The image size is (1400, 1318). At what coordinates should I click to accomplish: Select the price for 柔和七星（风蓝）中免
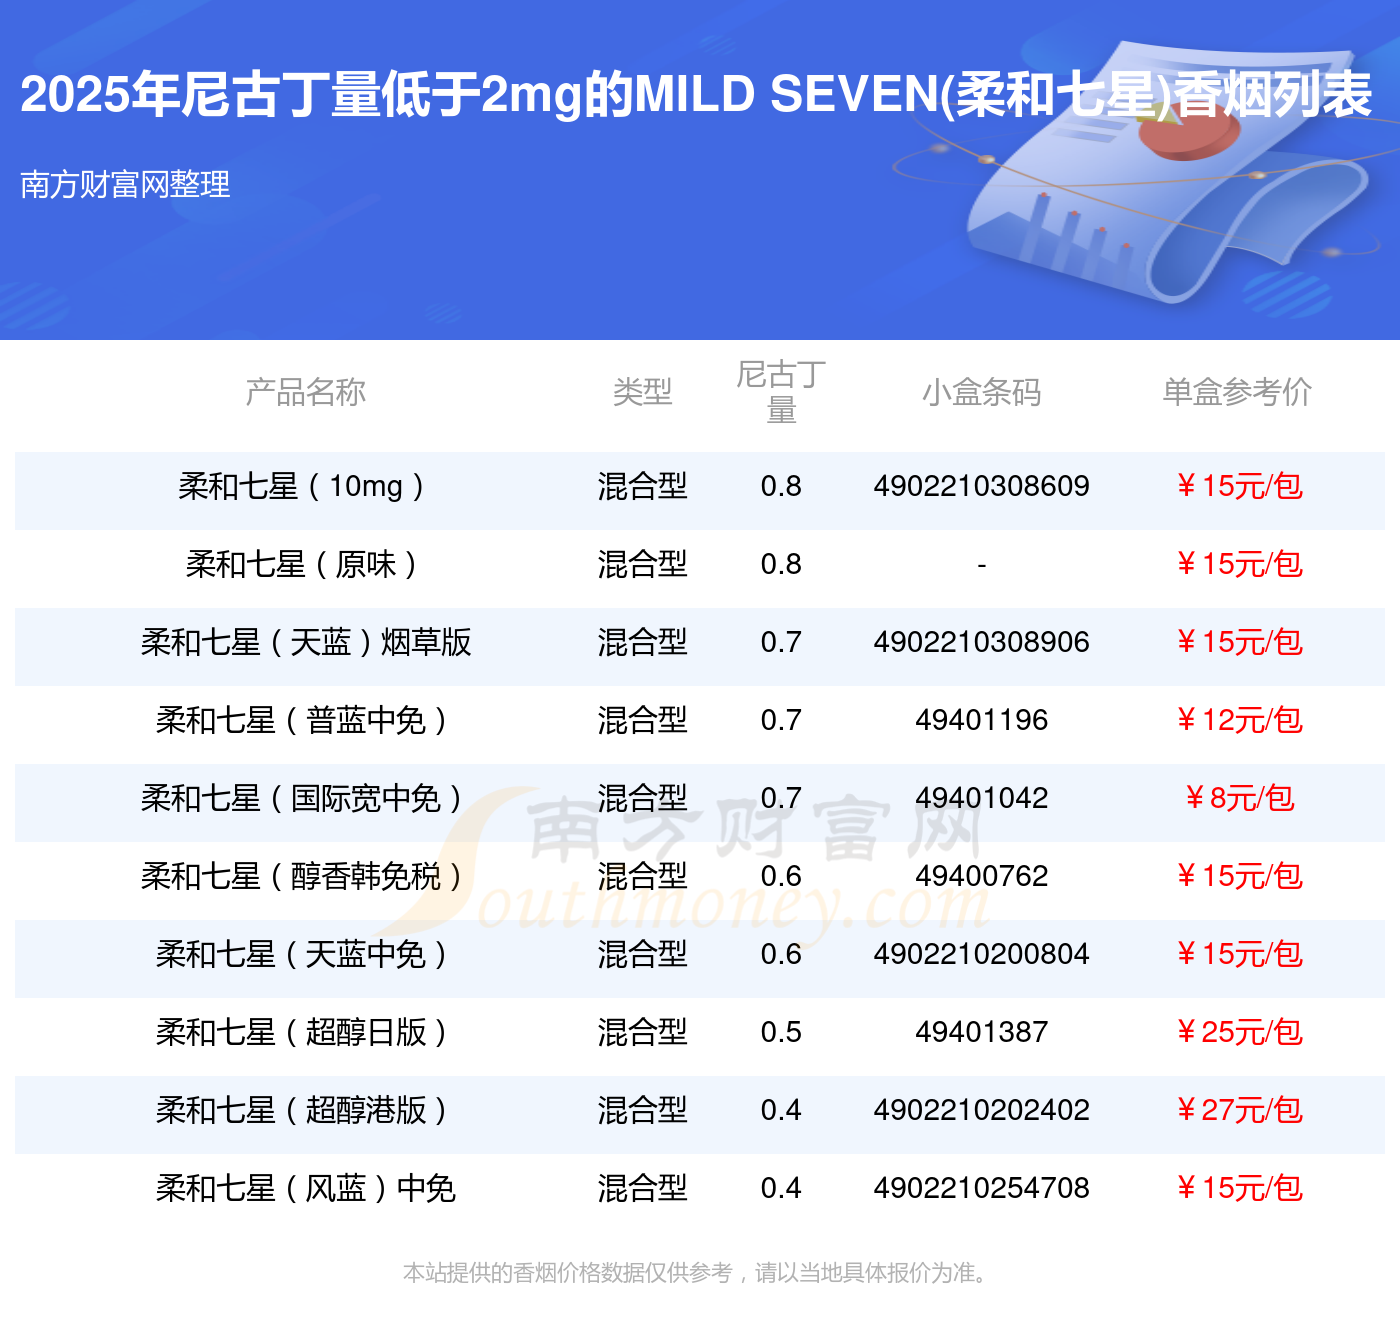(1238, 1188)
